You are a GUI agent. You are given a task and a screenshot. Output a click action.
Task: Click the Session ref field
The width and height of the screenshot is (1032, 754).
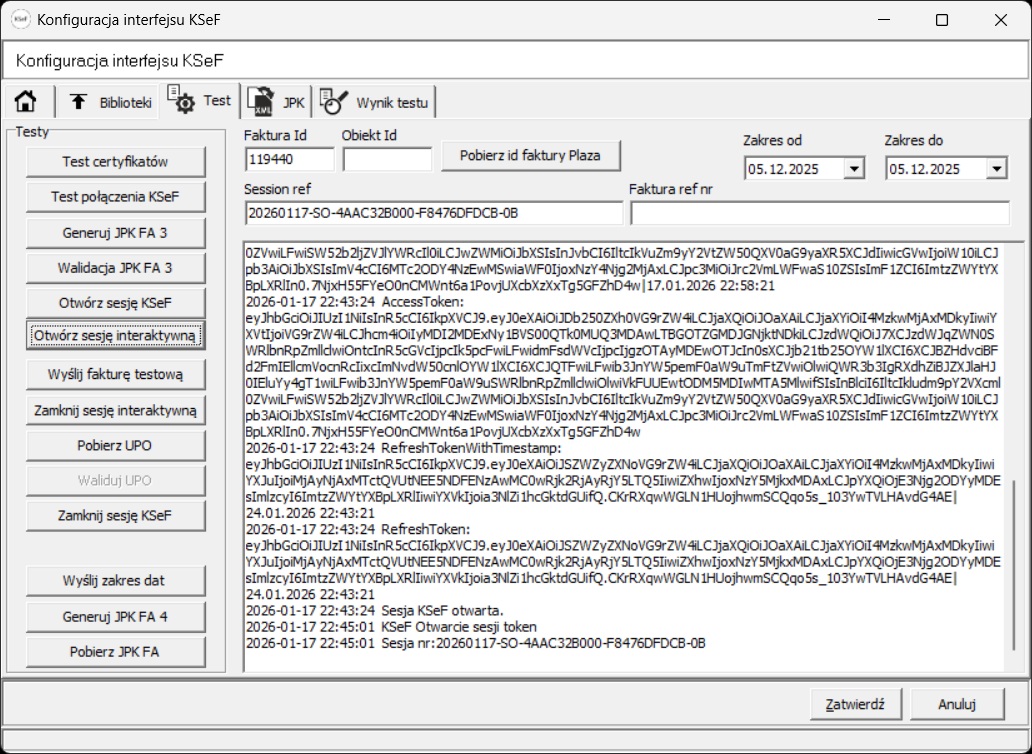pyautogui.click(x=433, y=213)
